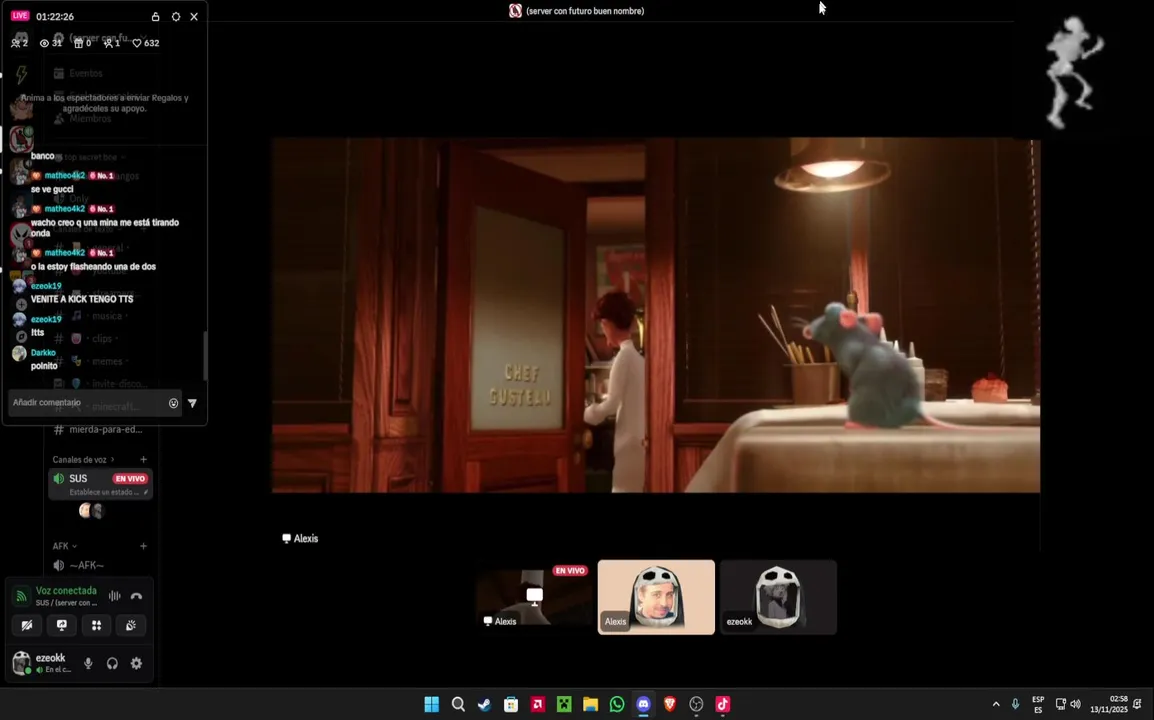Open the connection signal icon details
Image resolution: width=1154 pixels, height=720 pixels.
point(21,596)
